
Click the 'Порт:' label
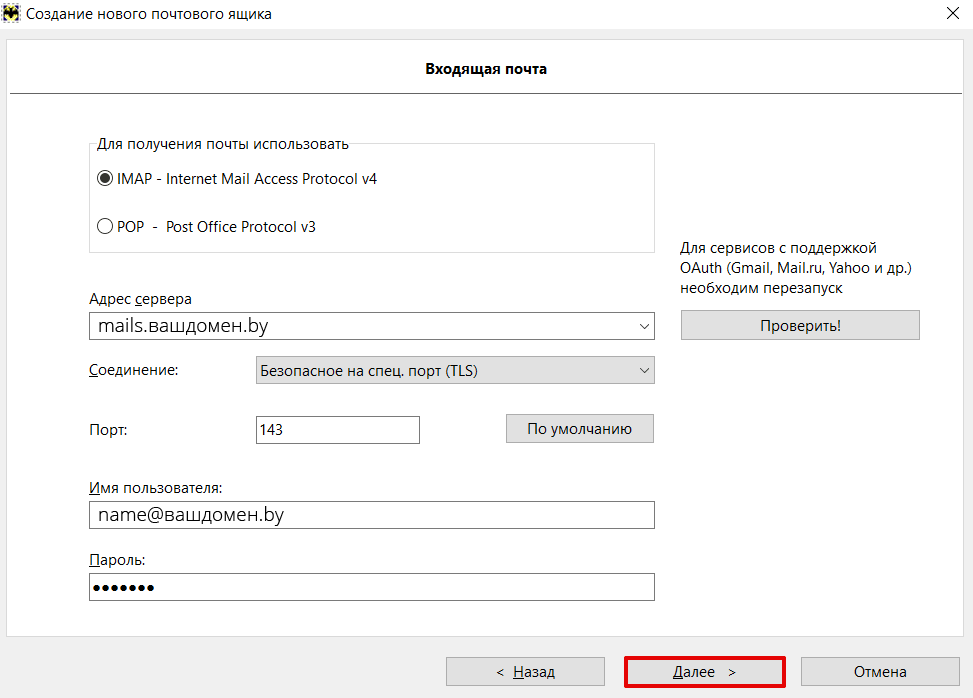pyautogui.click(x=108, y=430)
